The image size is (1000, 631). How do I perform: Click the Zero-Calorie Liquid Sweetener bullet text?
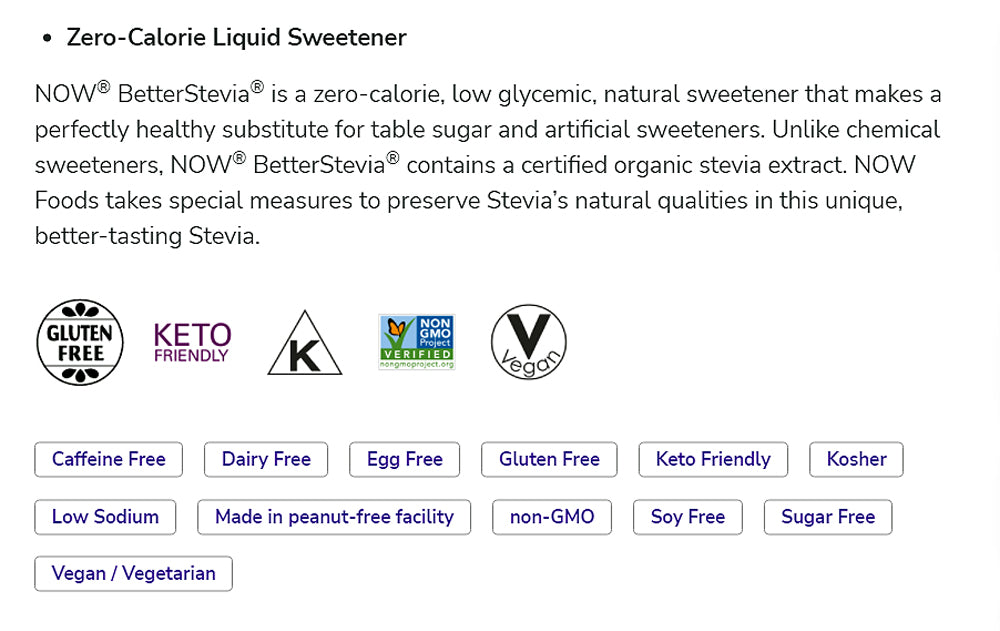coord(236,38)
